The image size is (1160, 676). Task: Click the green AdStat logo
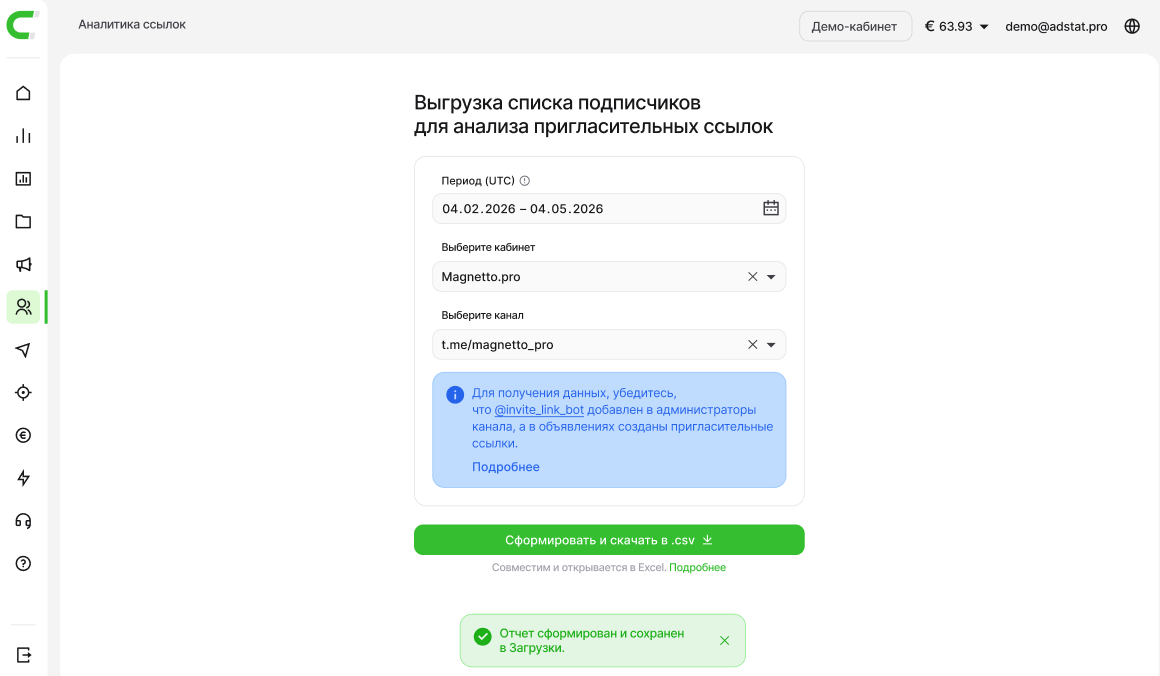[x=22, y=24]
